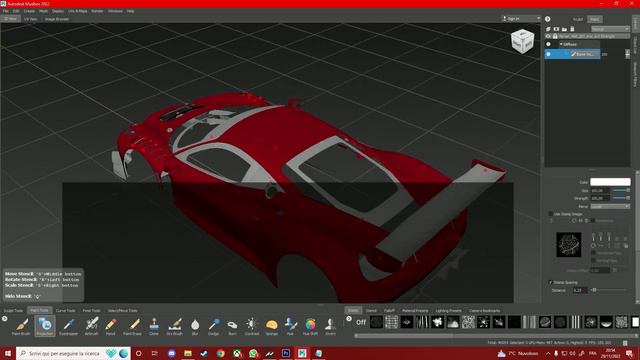Screen dimensions: 640x360
Task: Click the delete layer trash icon
Action: (572, 29)
